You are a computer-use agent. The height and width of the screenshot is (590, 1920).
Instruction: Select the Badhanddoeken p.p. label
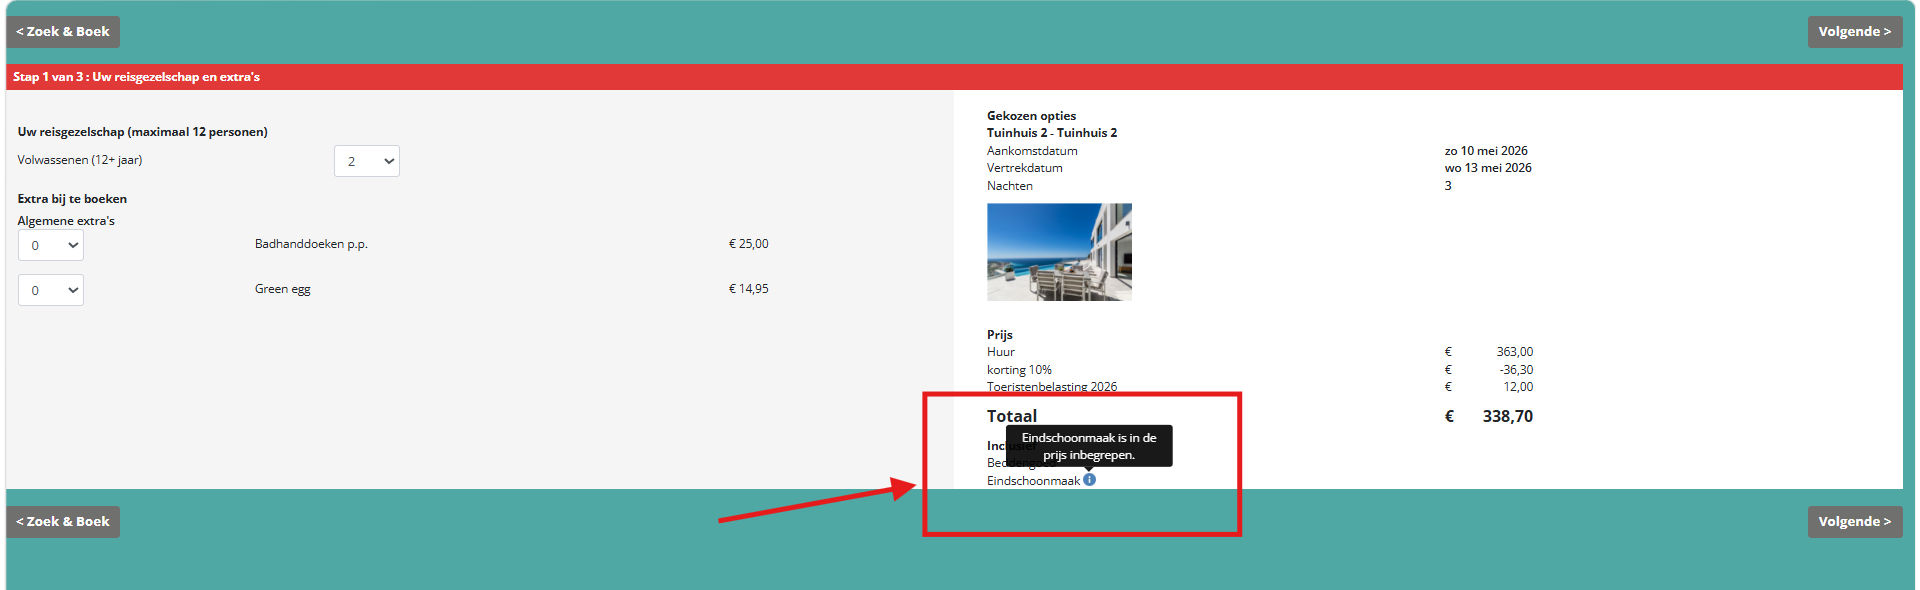coord(311,244)
